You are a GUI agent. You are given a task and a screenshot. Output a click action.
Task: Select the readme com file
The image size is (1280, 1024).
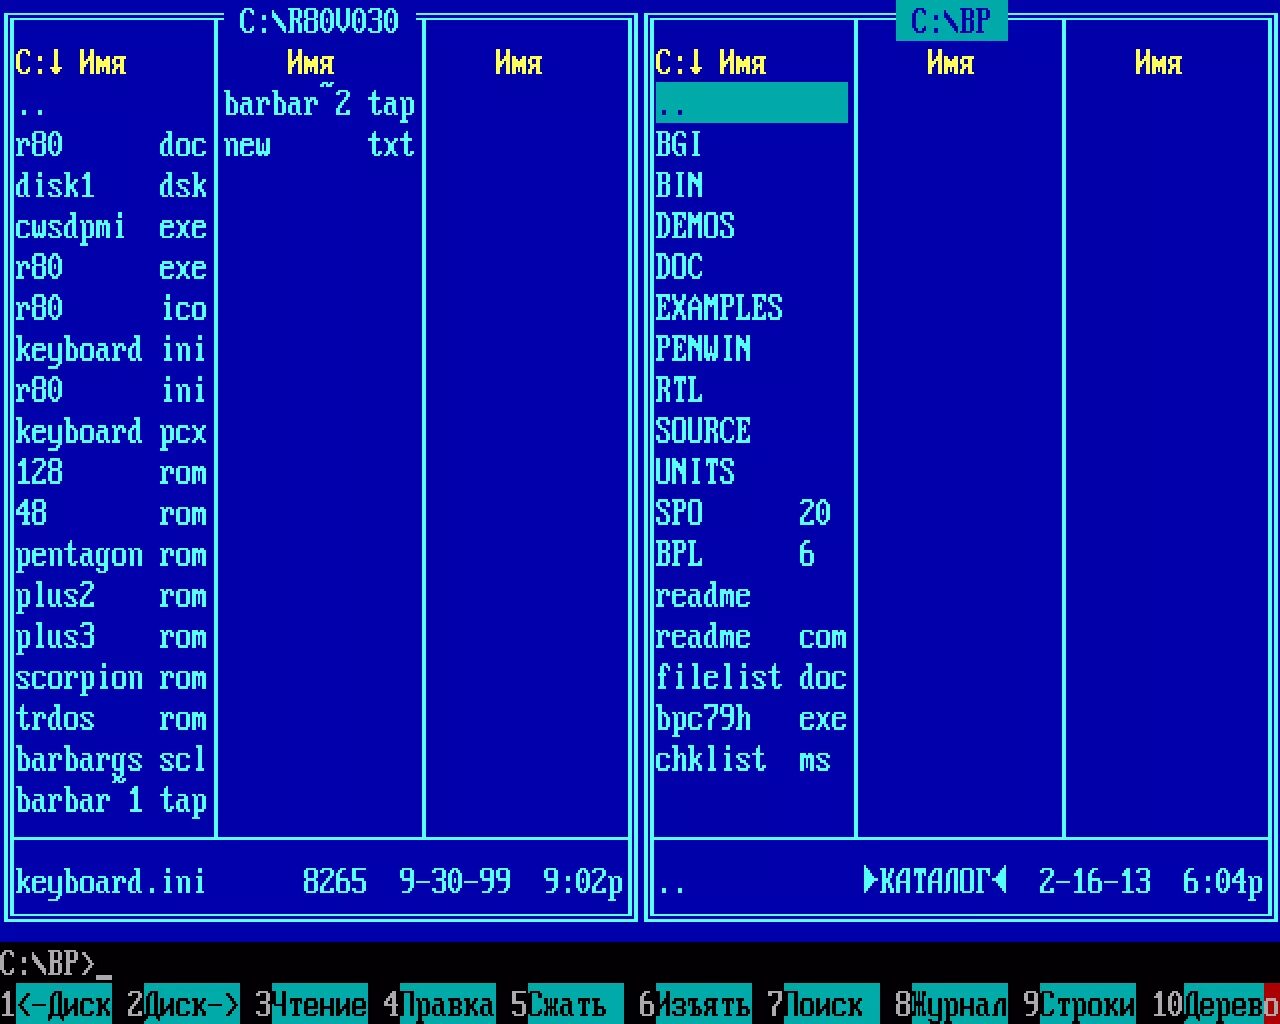(x=752, y=637)
